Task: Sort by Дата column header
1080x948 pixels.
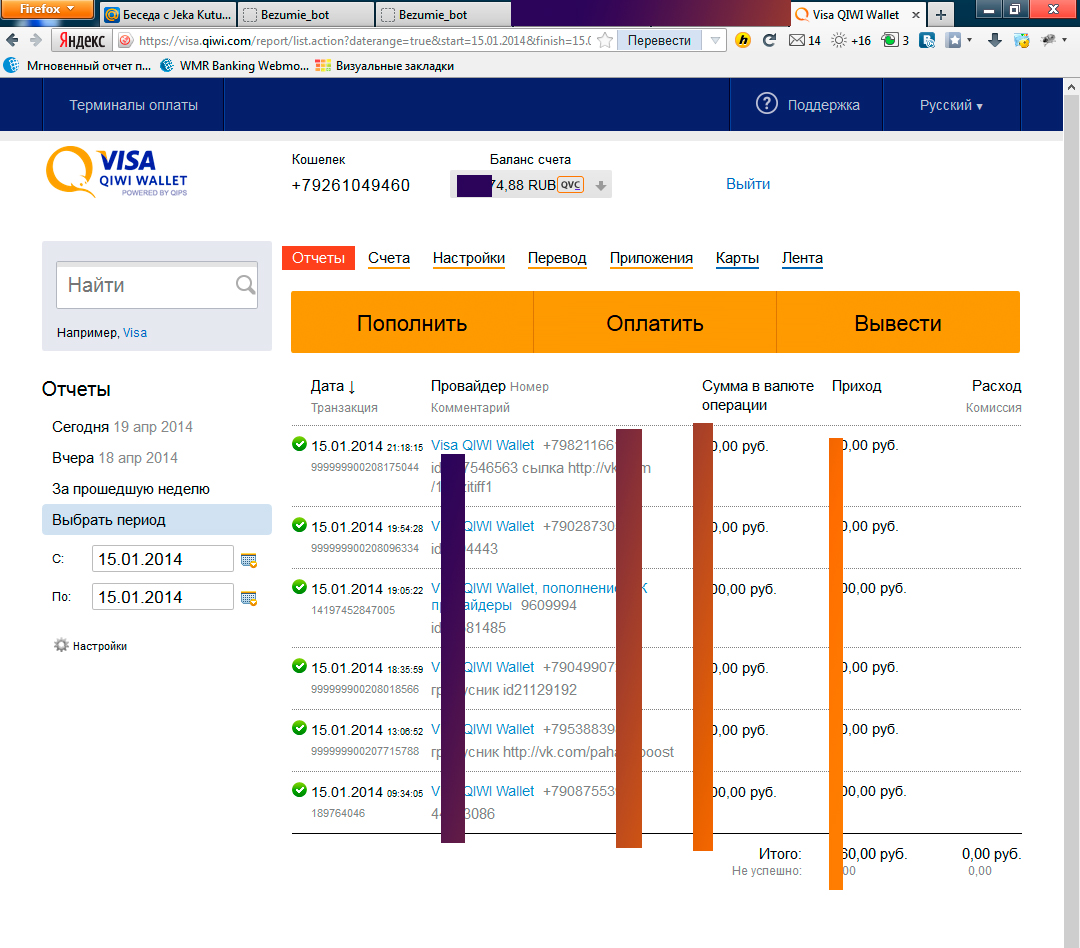Action: (x=333, y=386)
